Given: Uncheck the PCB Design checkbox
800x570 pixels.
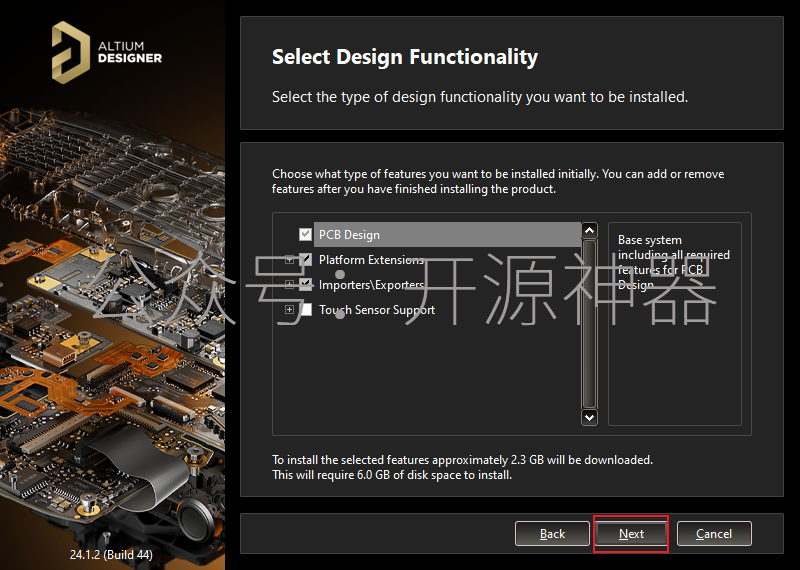Looking at the screenshot, I should click(305, 234).
